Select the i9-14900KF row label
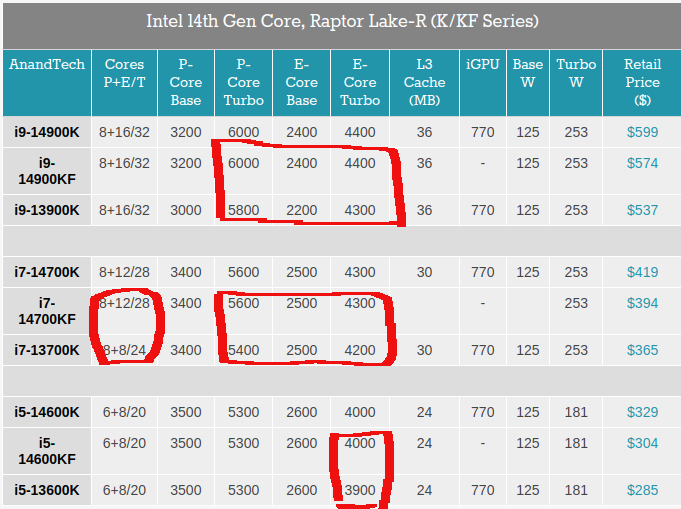The image size is (681, 509). (x=47, y=171)
